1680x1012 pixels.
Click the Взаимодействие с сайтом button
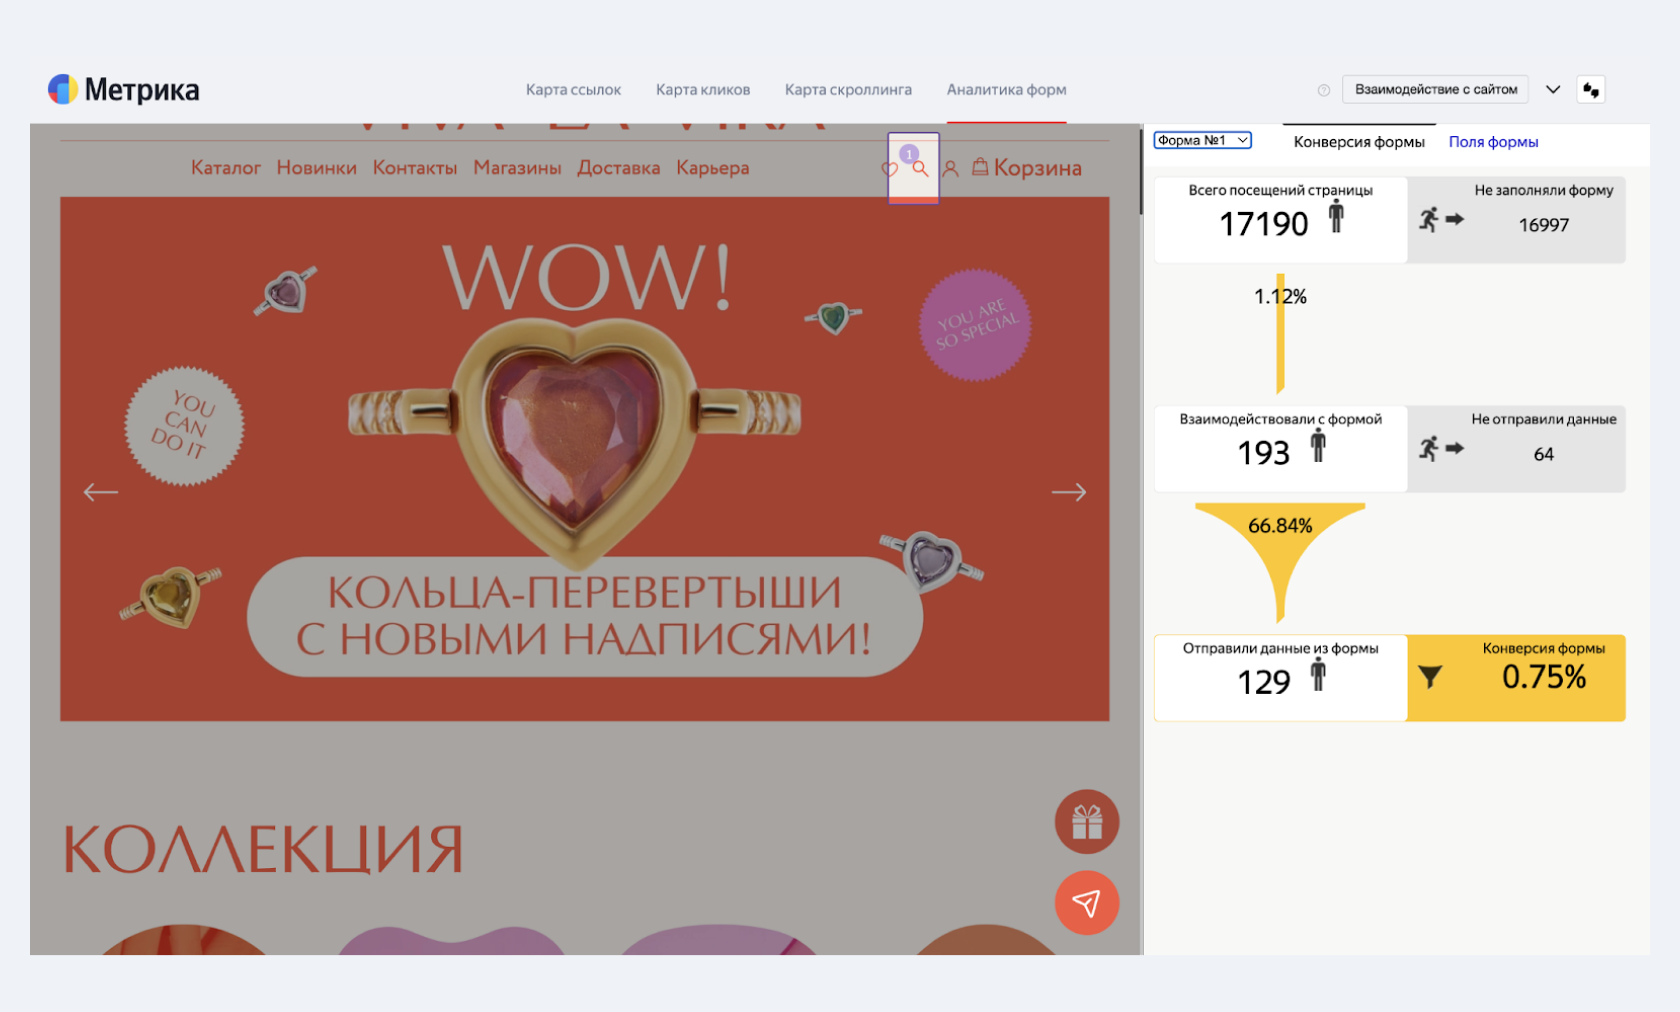(x=1435, y=89)
